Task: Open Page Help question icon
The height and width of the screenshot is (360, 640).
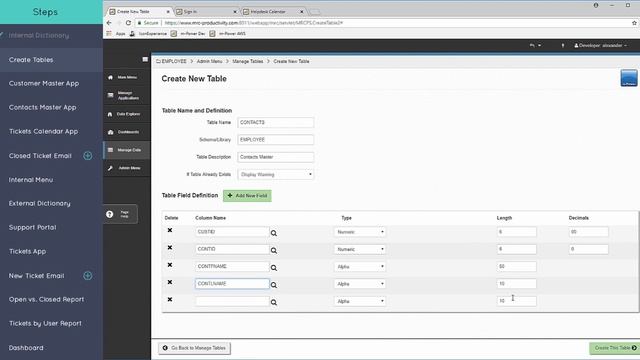Action: (x=109, y=214)
